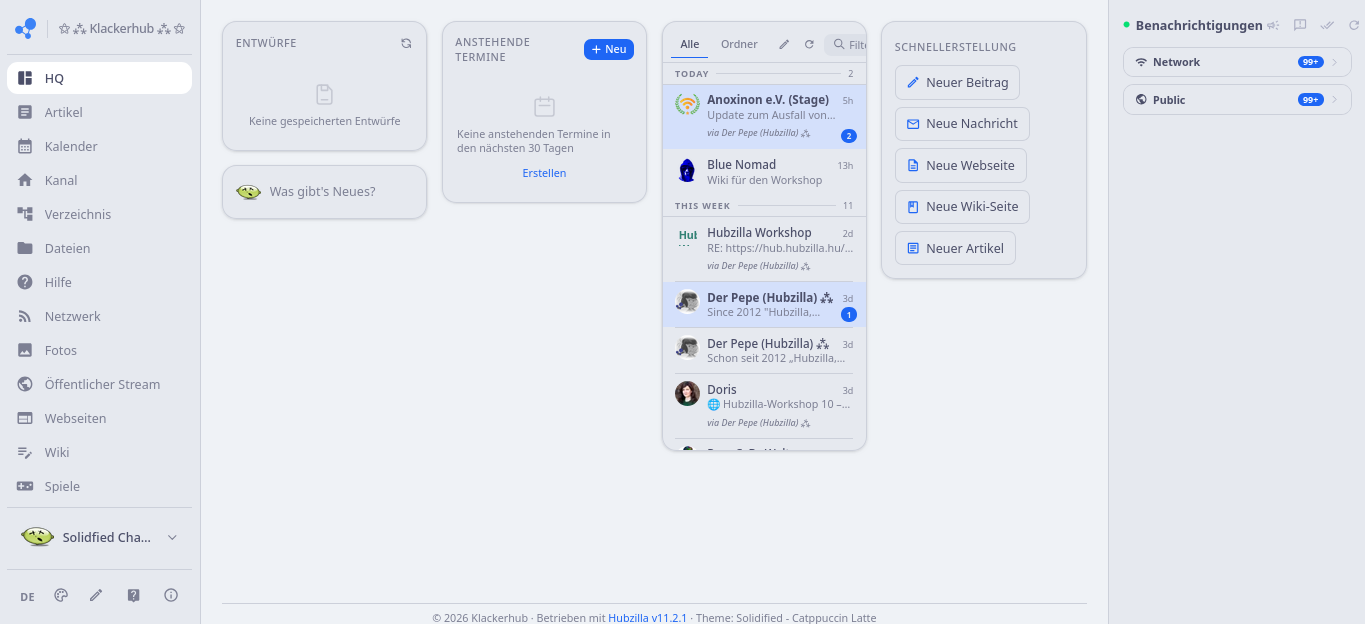The height and width of the screenshot is (624, 1365).
Task: Open the Blue Nomad message
Action: click(764, 172)
